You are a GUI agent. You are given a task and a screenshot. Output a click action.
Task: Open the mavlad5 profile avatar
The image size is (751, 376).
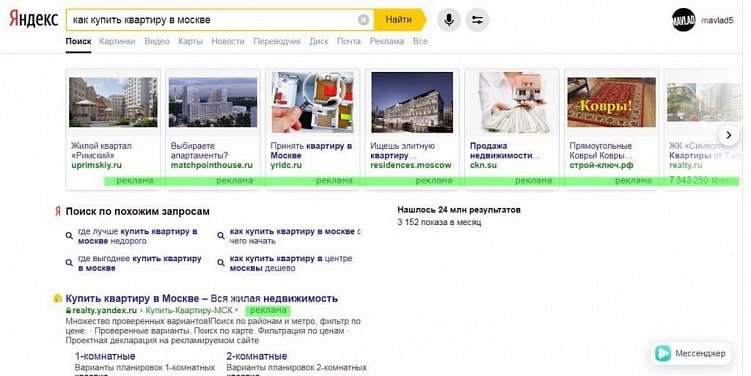[683, 20]
